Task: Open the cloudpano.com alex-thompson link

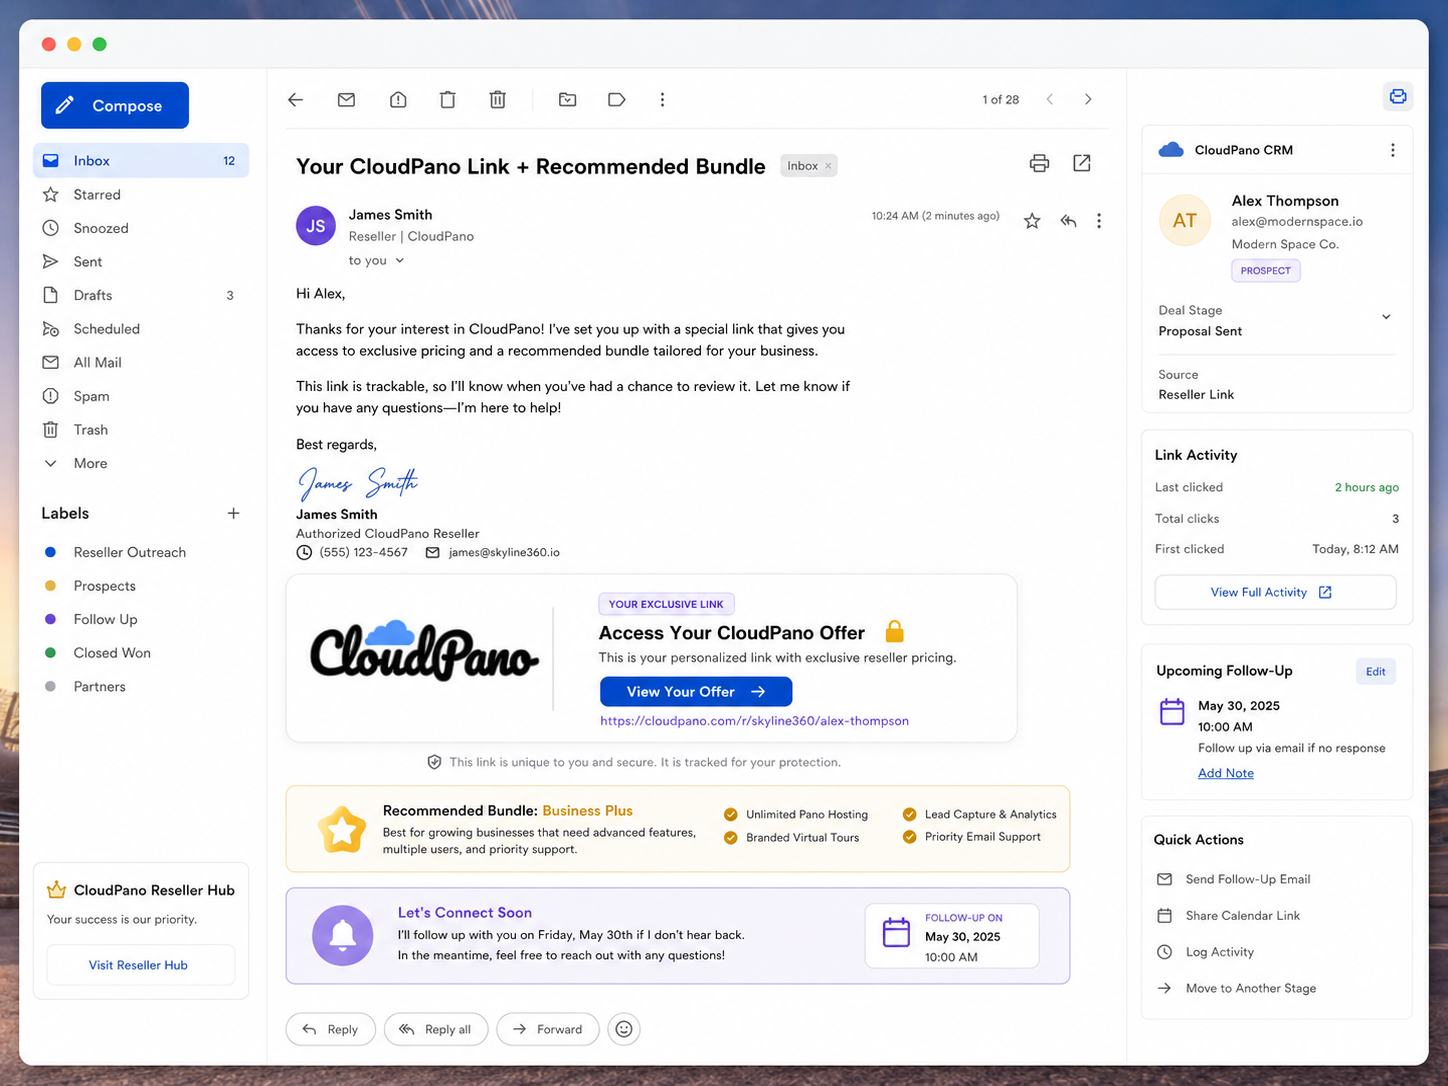Action: click(x=754, y=721)
